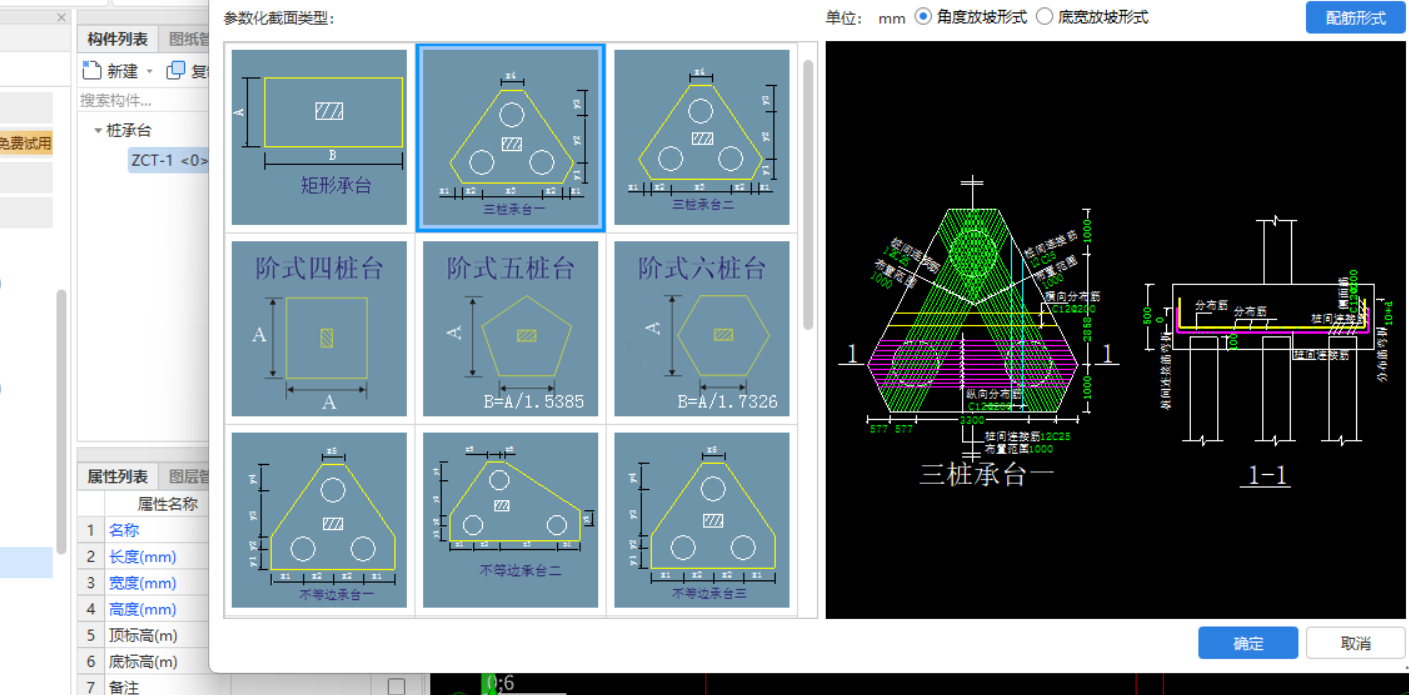
Task: Pick the 阶式四桩台 section thumbnail
Action: pos(319,329)
